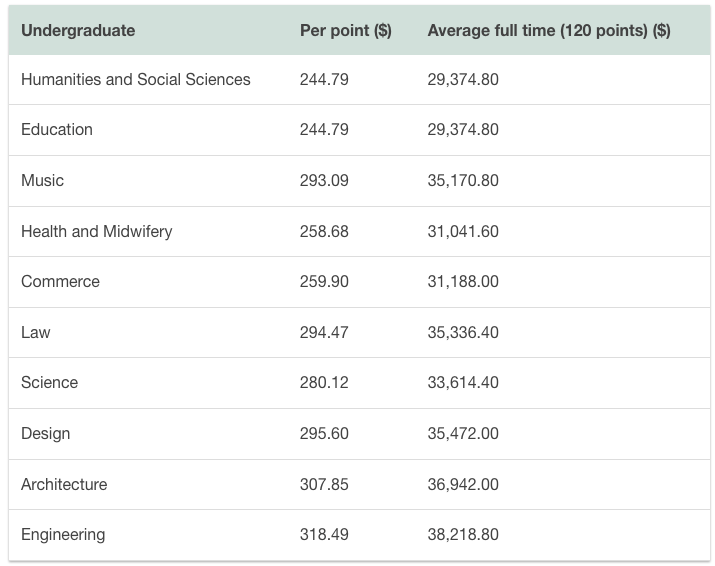Select the Health and Midwifery cell

[x=97, y=231]
